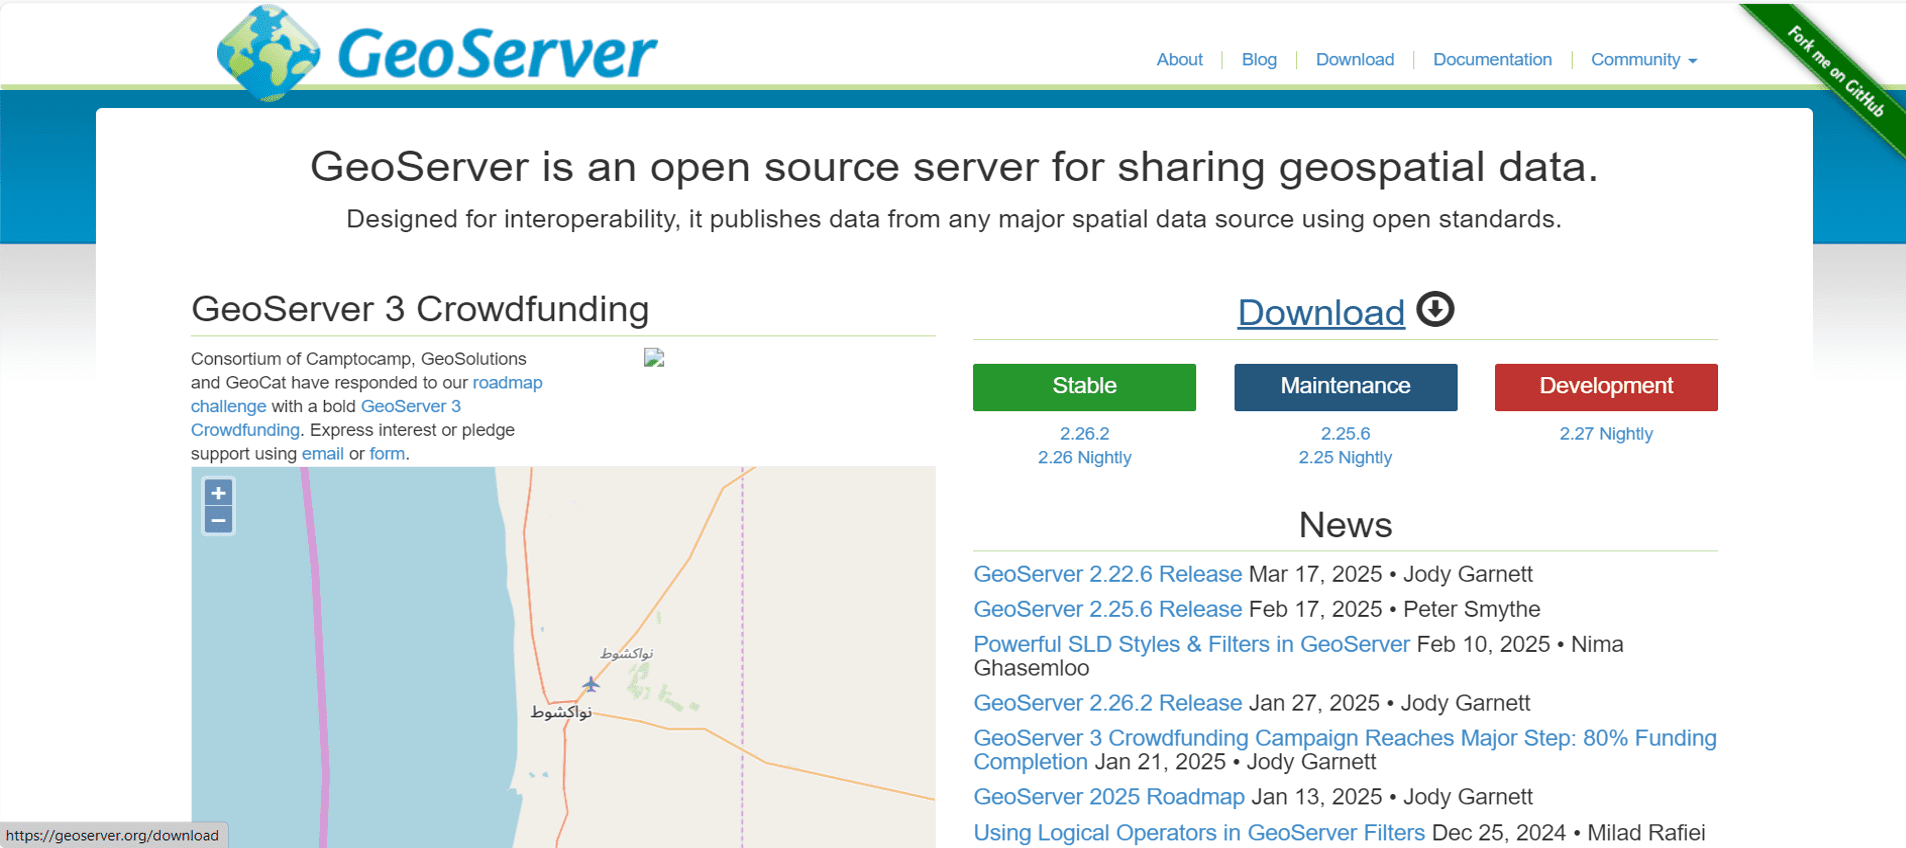The height and width of the screenshot is (848, 1906).
Task: Zoom in on the map
Action: click(x=218, y=493)
